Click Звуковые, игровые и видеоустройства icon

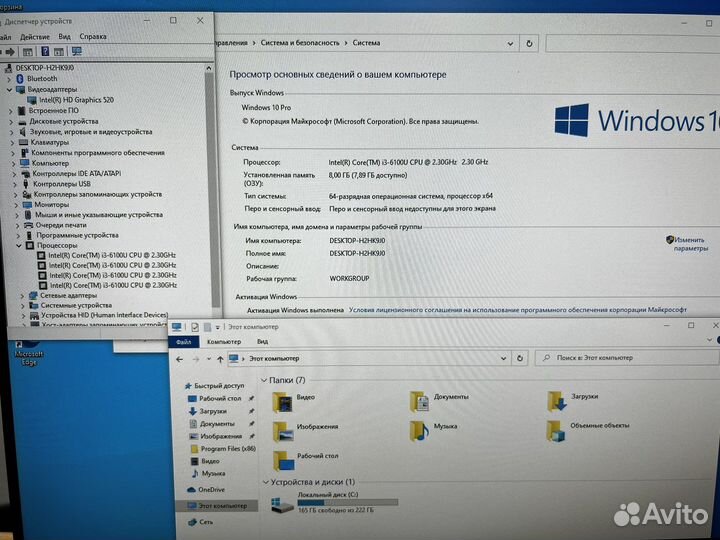click(x=23, y=132)
